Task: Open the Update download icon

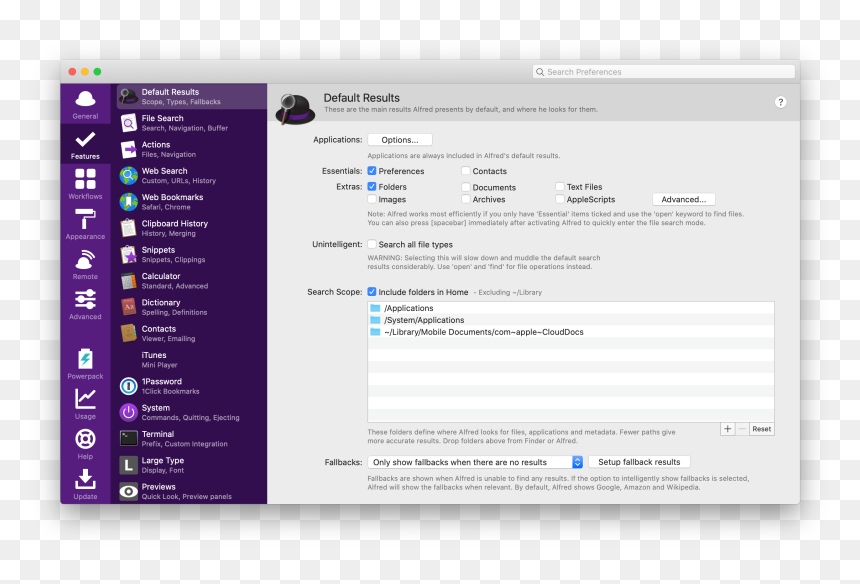Action: click(85, 479)
